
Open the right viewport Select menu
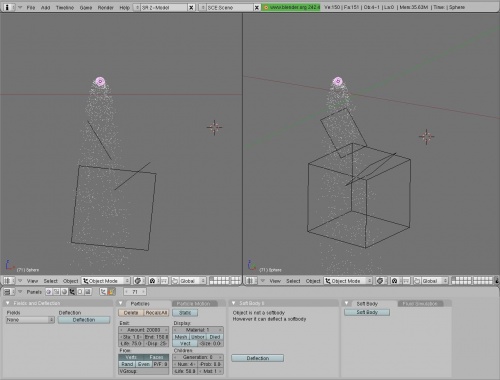(293, 281)
